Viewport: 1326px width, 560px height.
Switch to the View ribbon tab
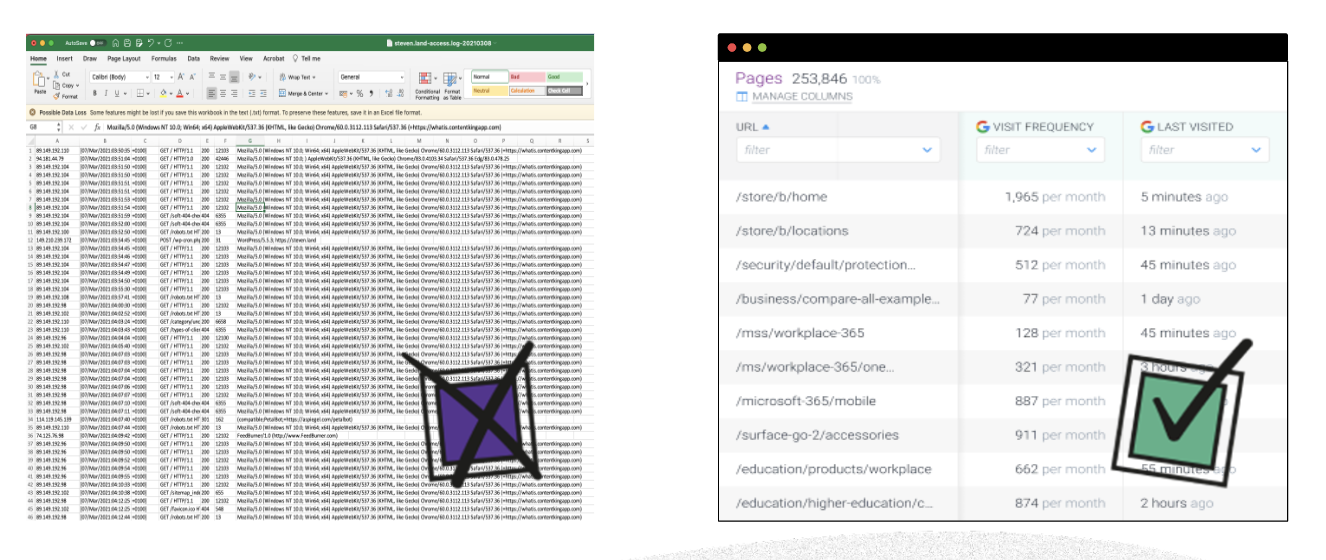(x=246, y=59)
